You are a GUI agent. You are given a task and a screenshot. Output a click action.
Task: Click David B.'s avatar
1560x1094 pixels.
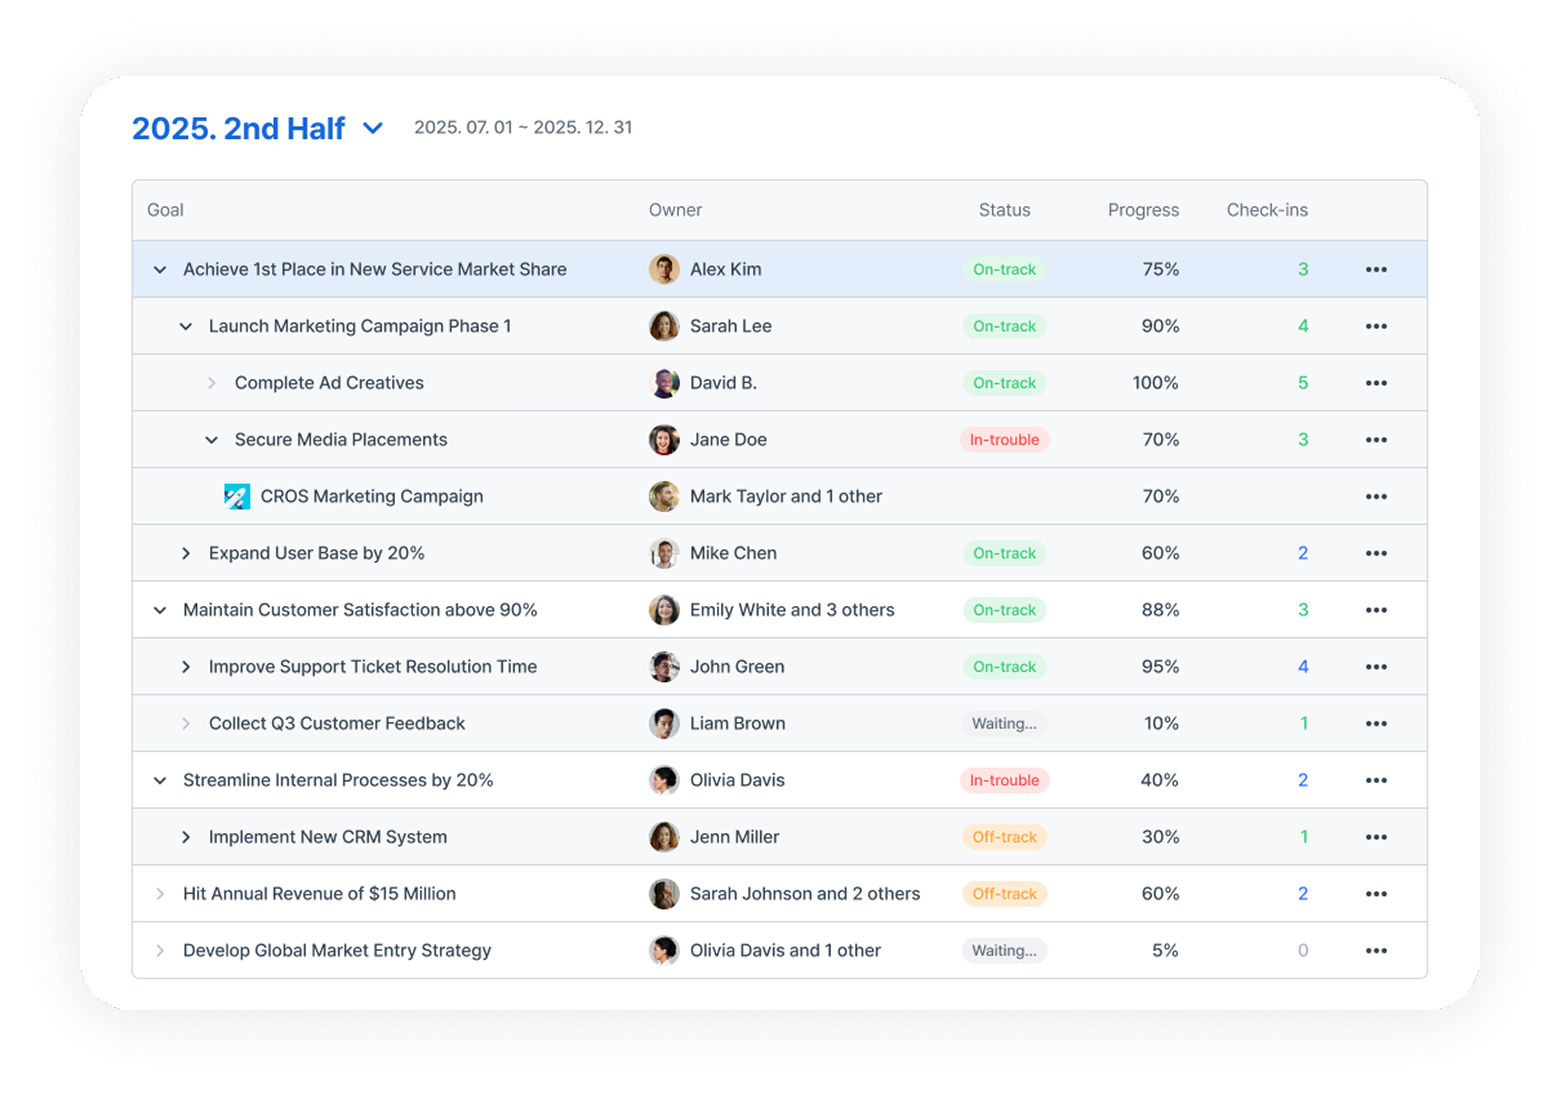[664, 383]
